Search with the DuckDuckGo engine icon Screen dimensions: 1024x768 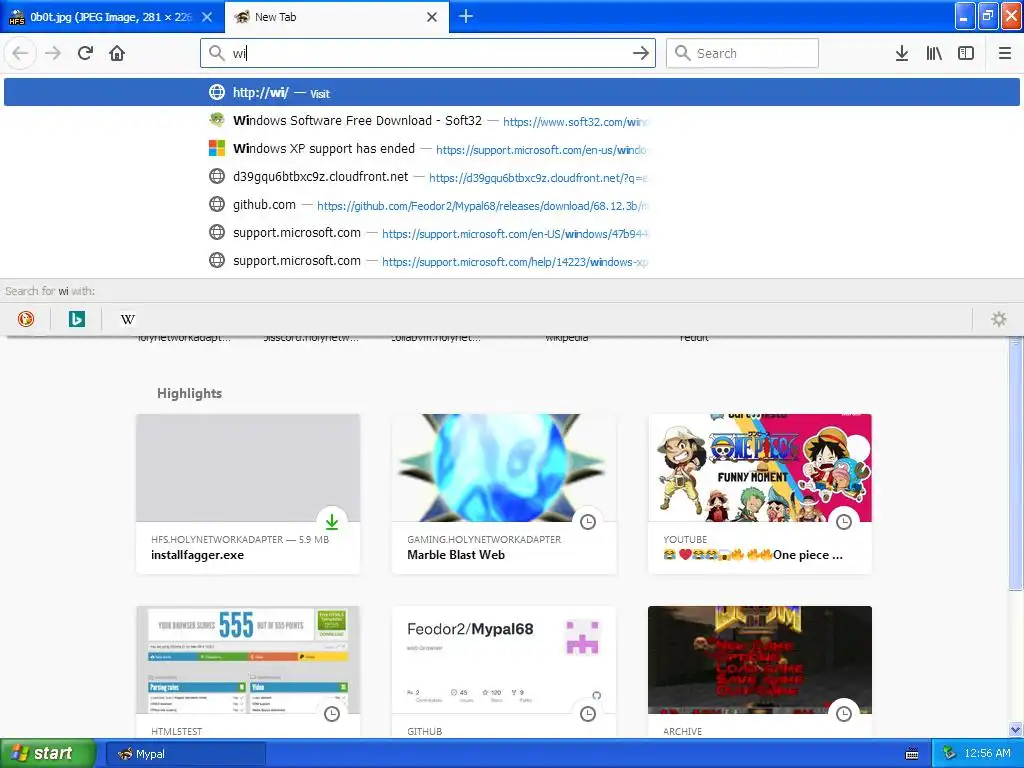[x=26, y=319]
